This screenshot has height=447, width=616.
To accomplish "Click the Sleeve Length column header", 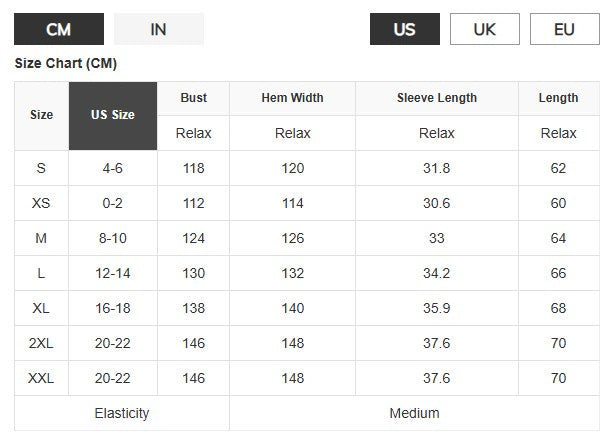I will [437, 98].
